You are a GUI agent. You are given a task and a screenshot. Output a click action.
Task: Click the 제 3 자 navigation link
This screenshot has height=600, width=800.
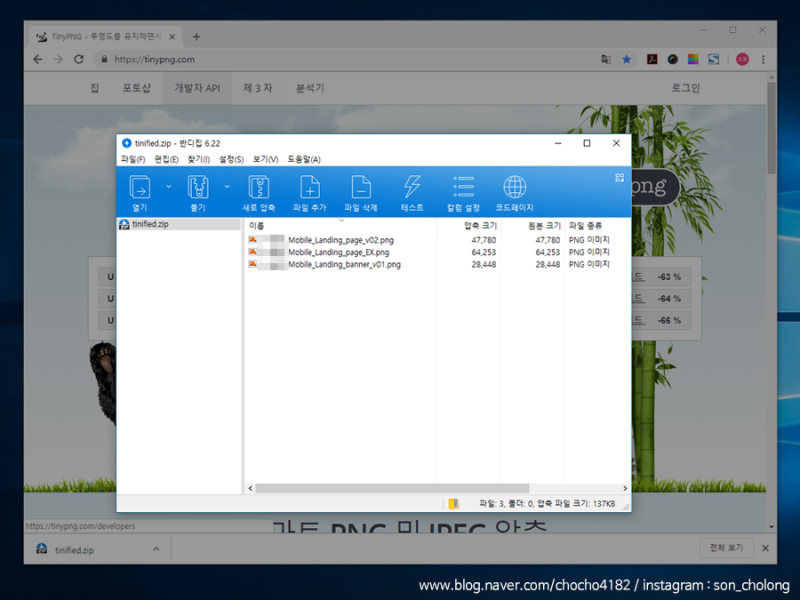click(x=258, y=88)
